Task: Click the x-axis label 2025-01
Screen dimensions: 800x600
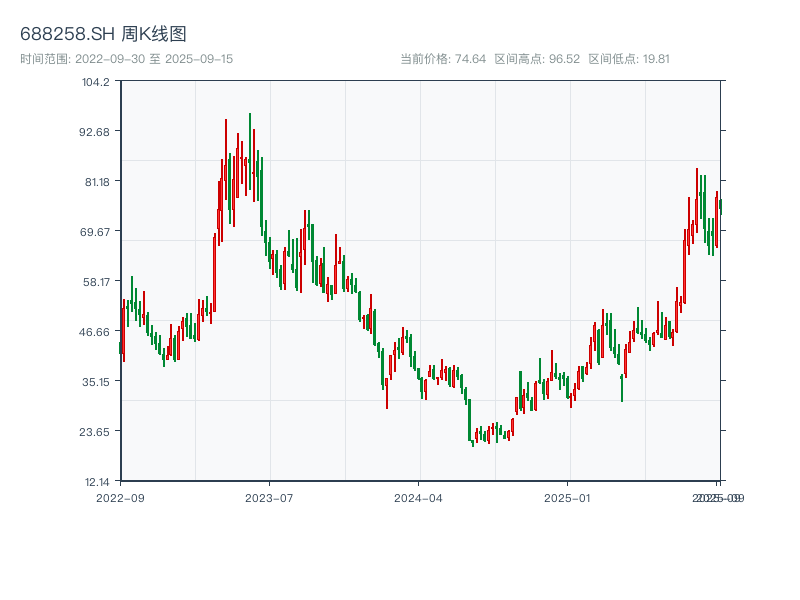Action: (567, 498)
